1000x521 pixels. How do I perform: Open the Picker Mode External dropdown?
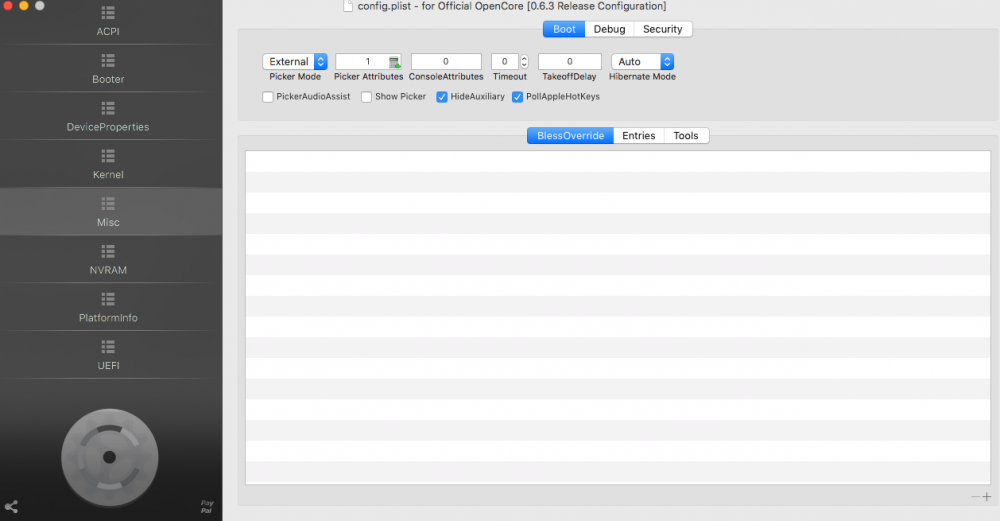tap(295, 62)
